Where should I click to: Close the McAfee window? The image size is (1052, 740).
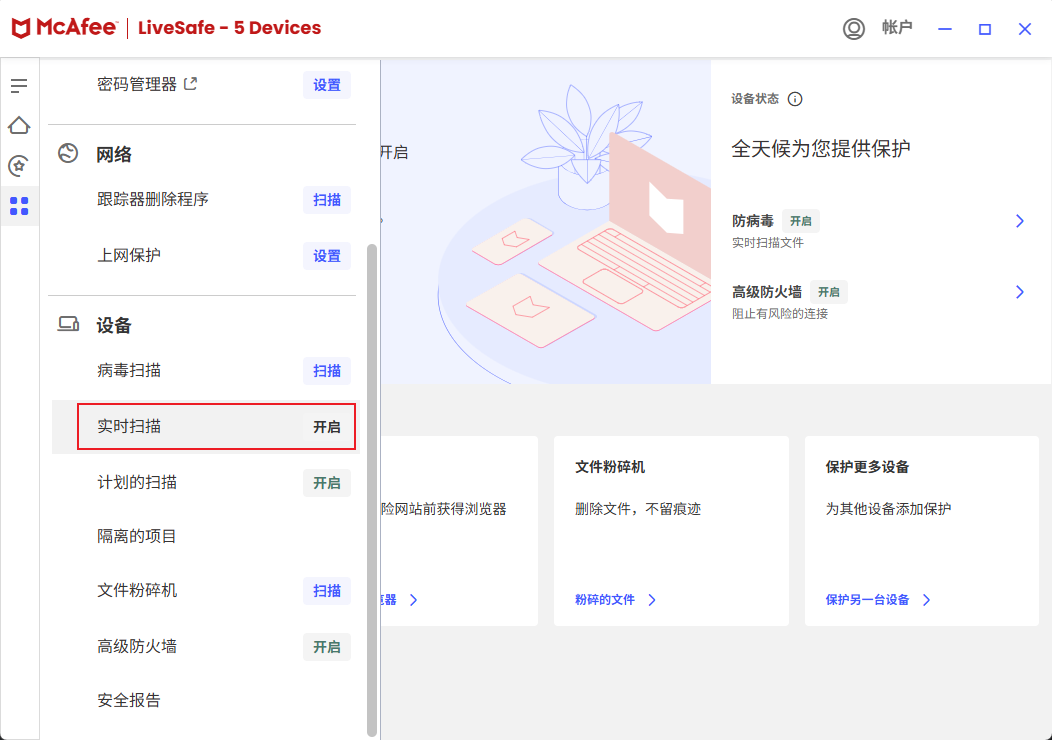(x=1024, y=29)
